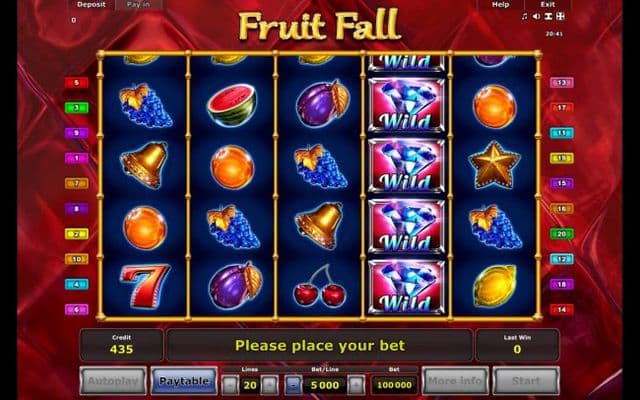640x400 pixels.
Task: Click the Start spin button
Action: (x=526, y=381)
